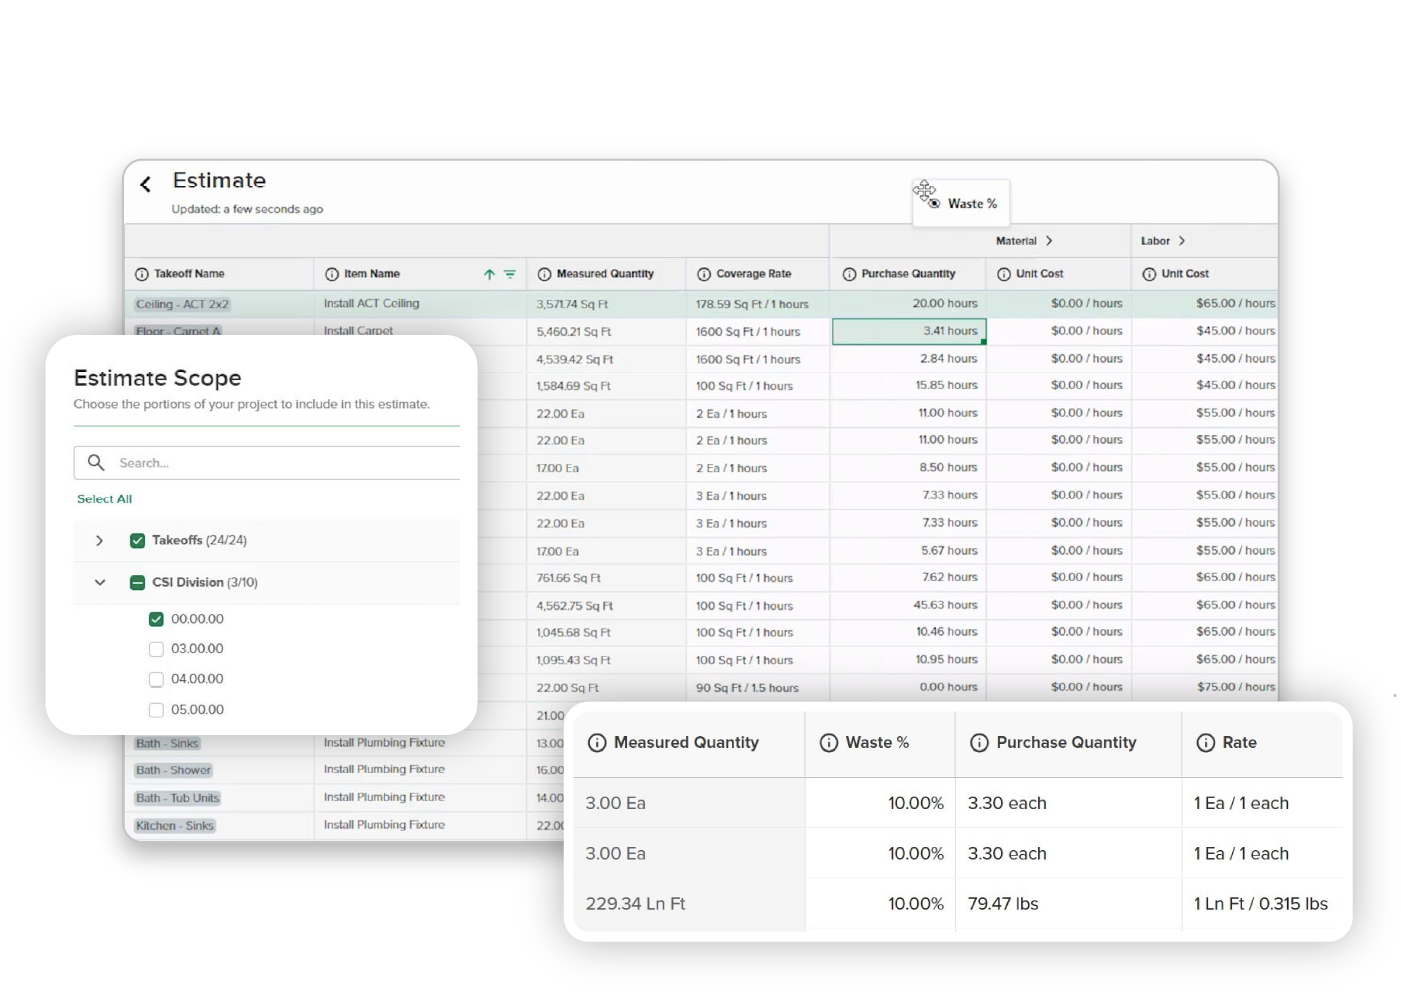Expand the Labor column group

pos(1182,241)
